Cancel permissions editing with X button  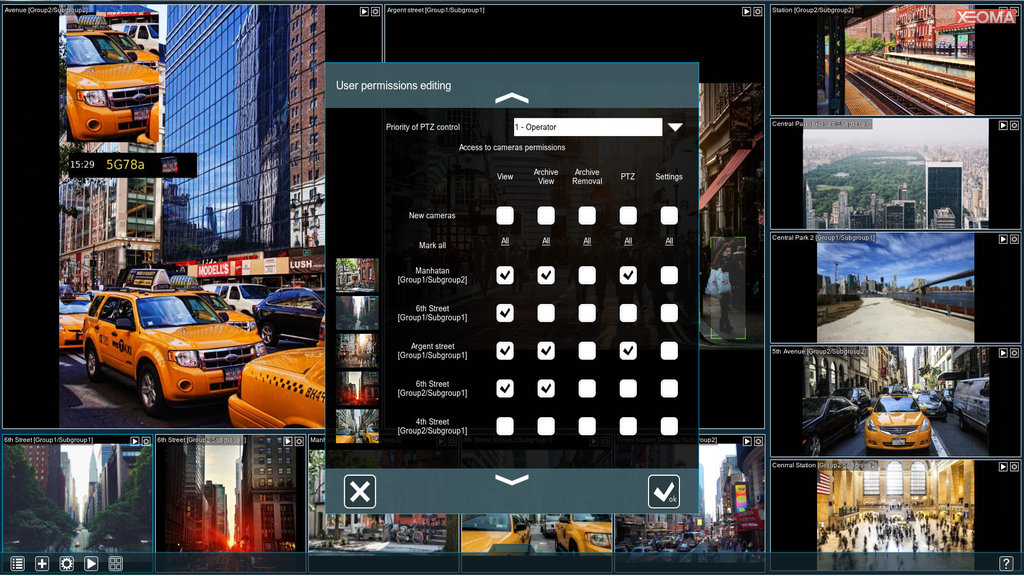point(360,492)
